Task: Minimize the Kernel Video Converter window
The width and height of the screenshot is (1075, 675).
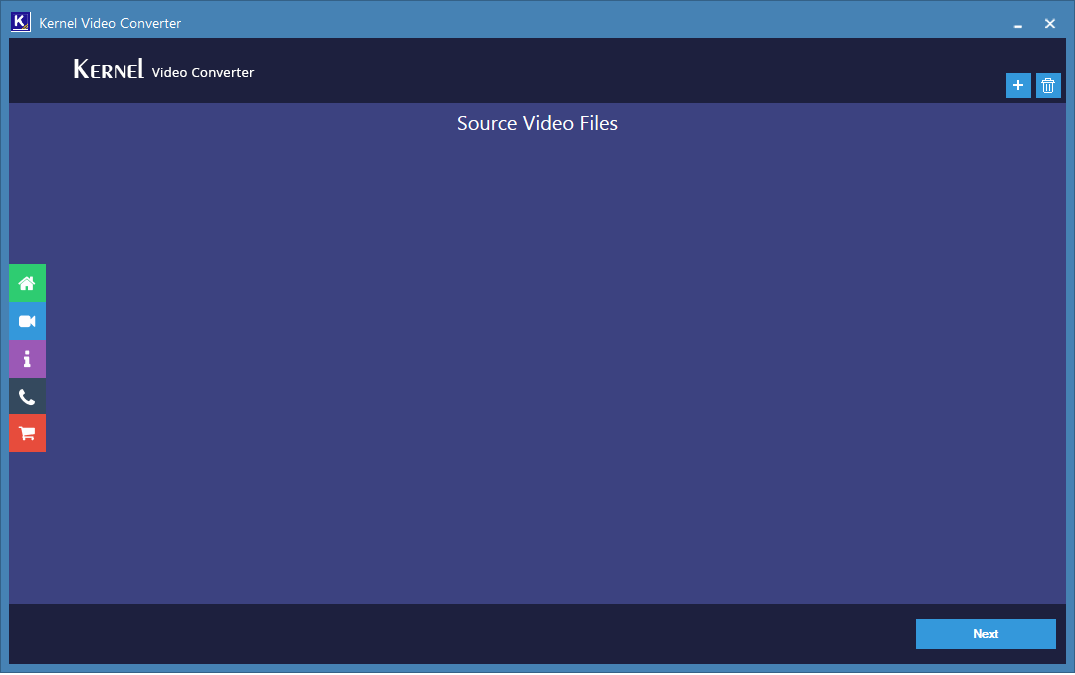Action: 1018,24
